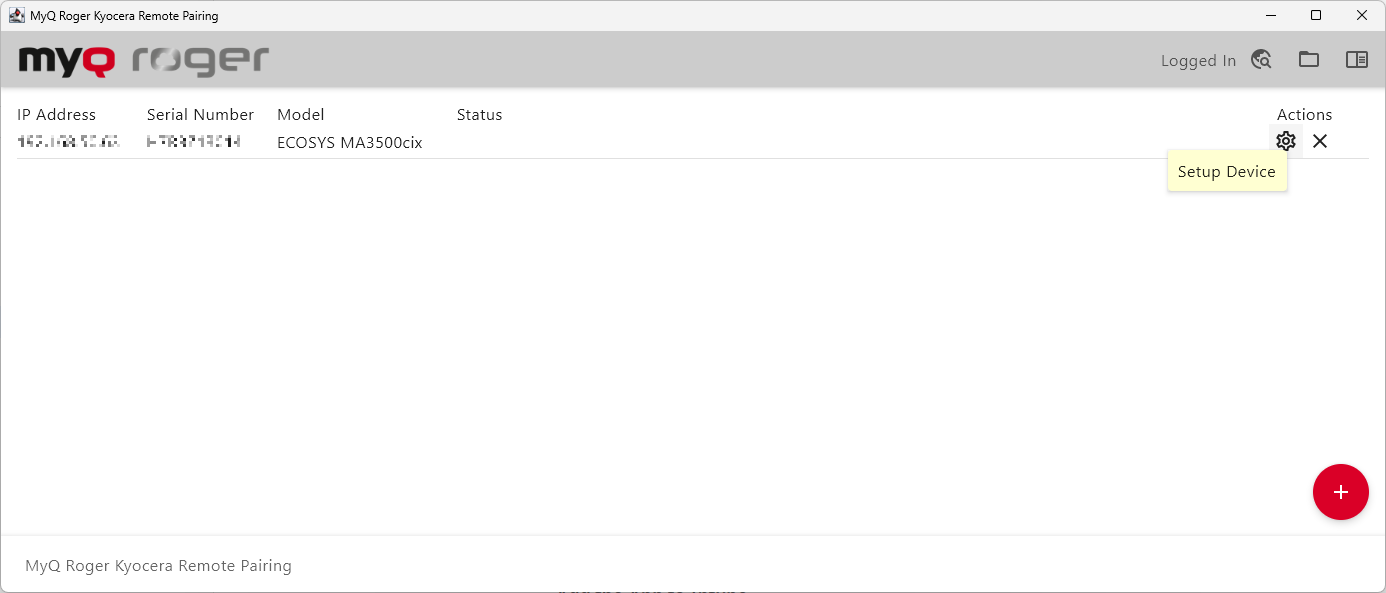Click the Logged In status text
This screenshot has width=1386, height=593.
point(1198,61)
